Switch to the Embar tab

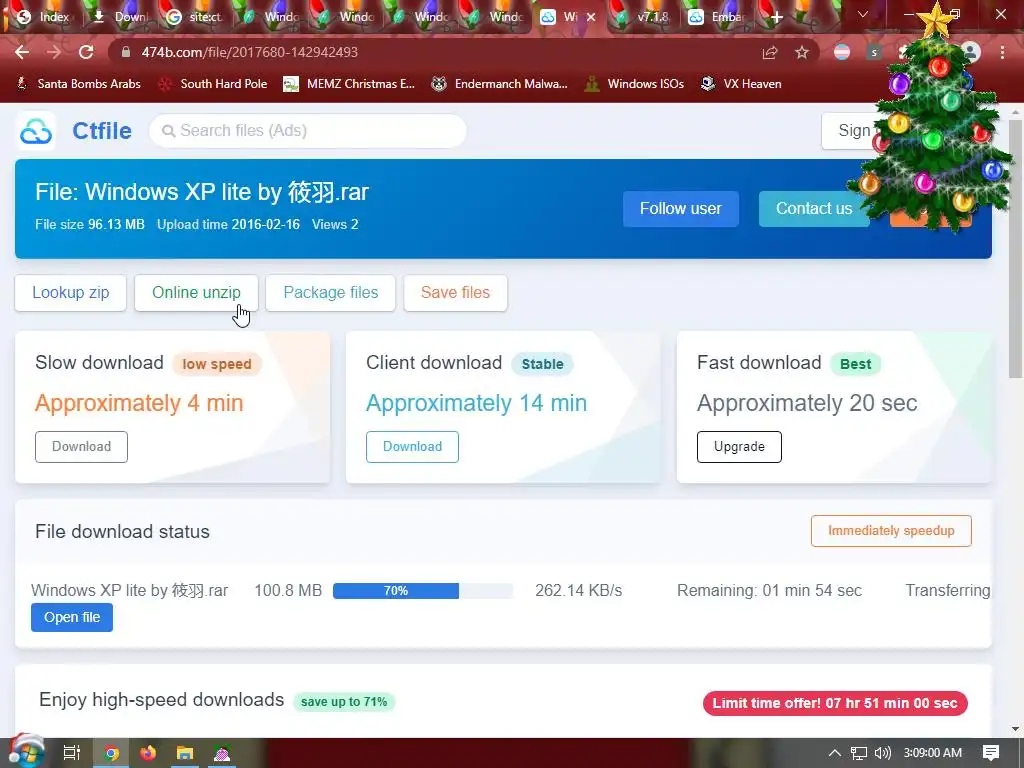[717, 17]
